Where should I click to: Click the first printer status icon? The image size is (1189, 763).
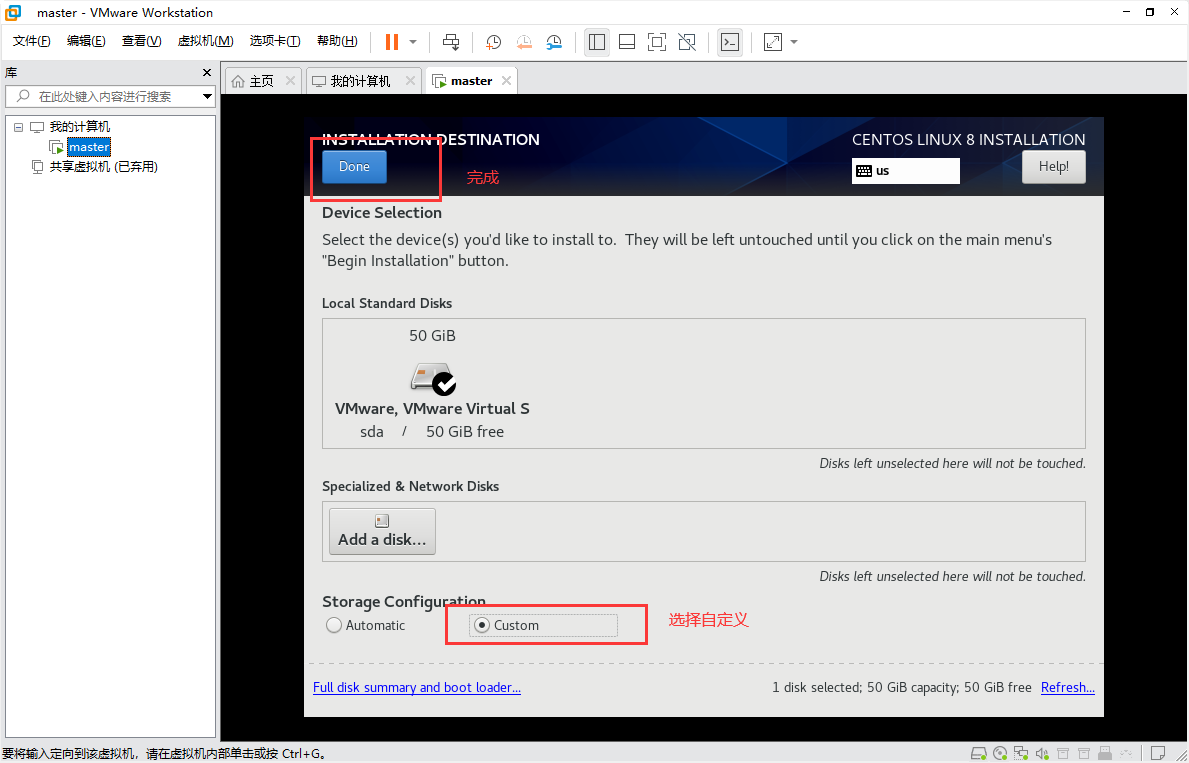(1063, 753)
